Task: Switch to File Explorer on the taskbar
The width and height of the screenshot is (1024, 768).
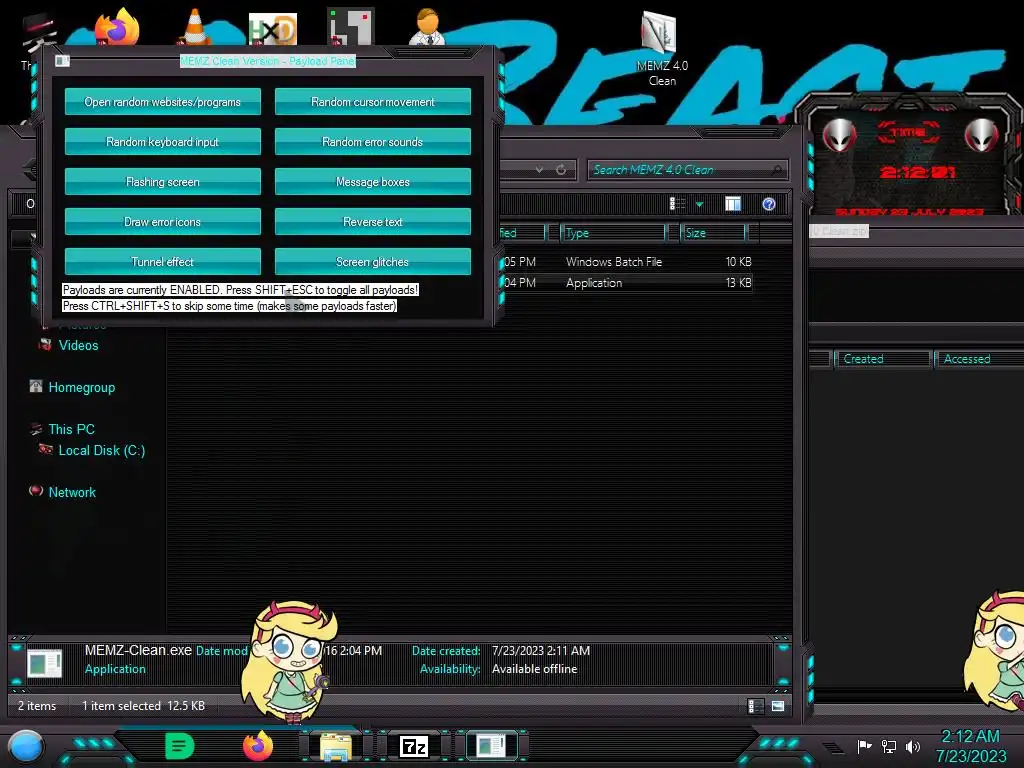Action: (x=336, y=746)
